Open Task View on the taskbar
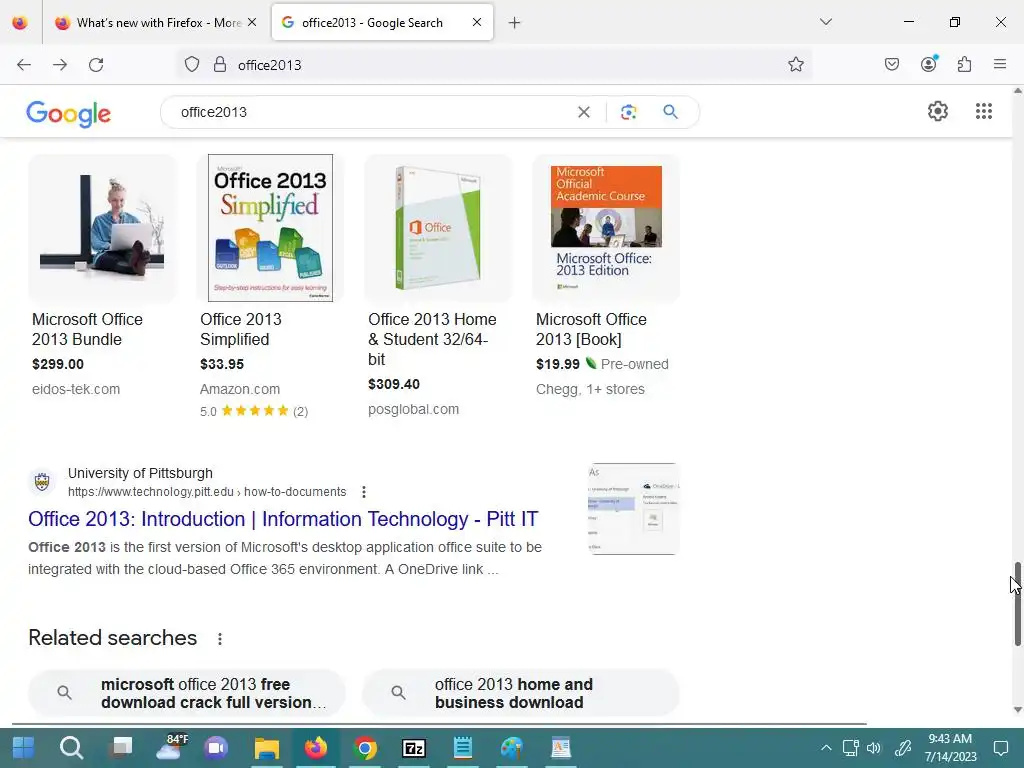 121,748
